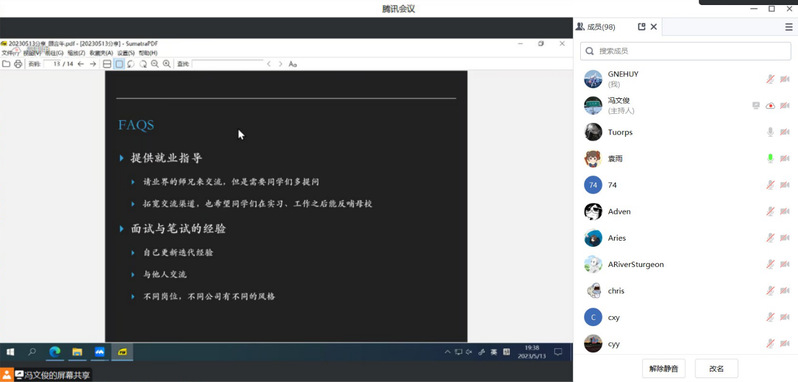Click the 解除静音 button
Viewport: 798px width, 382px height.
(x=664, y=368)
